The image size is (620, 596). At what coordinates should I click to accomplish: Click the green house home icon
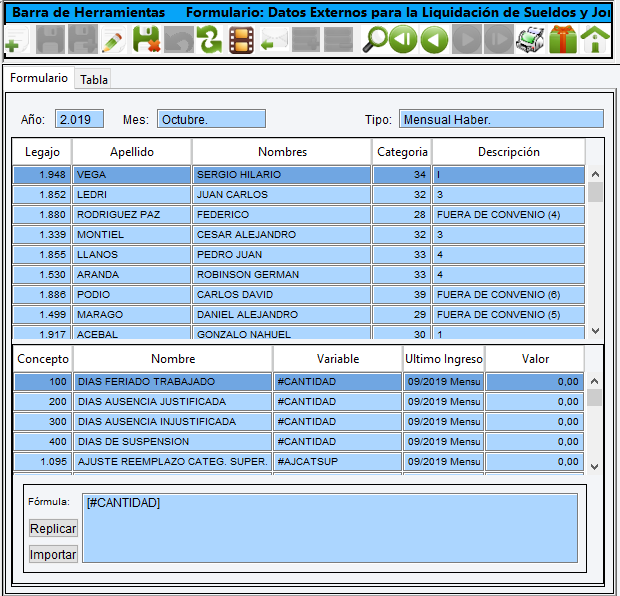[595, 41]
